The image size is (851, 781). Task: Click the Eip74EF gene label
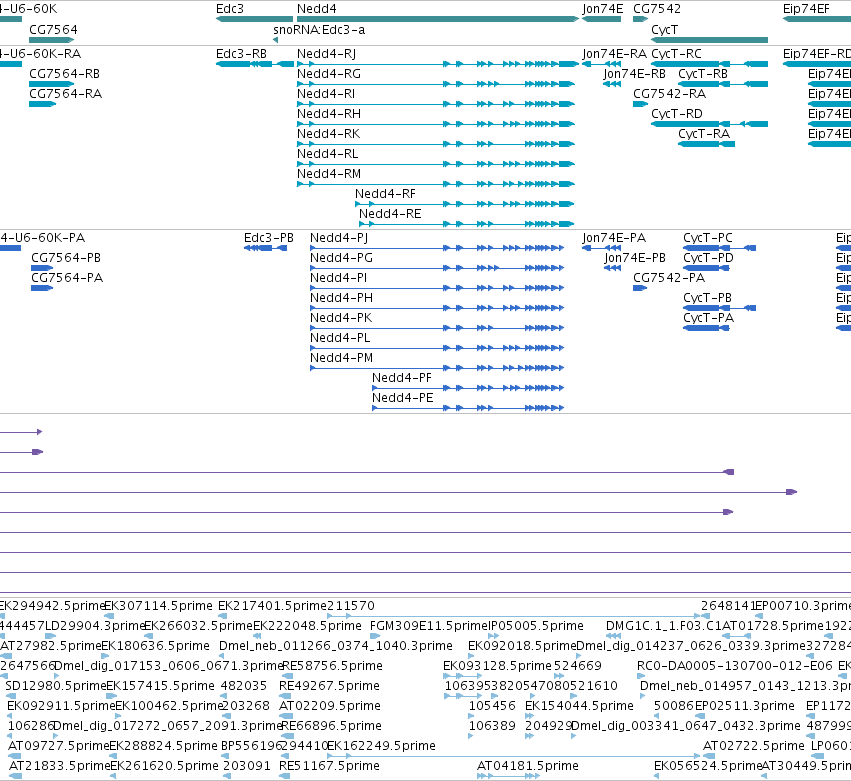point(806,9)
